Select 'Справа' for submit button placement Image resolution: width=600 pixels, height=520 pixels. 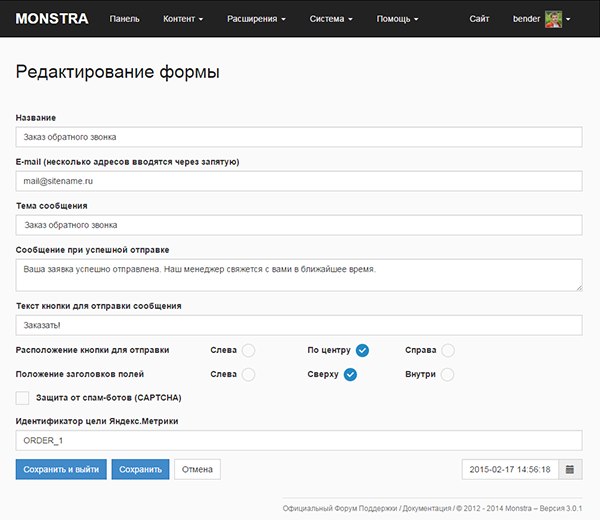[448, 350]
